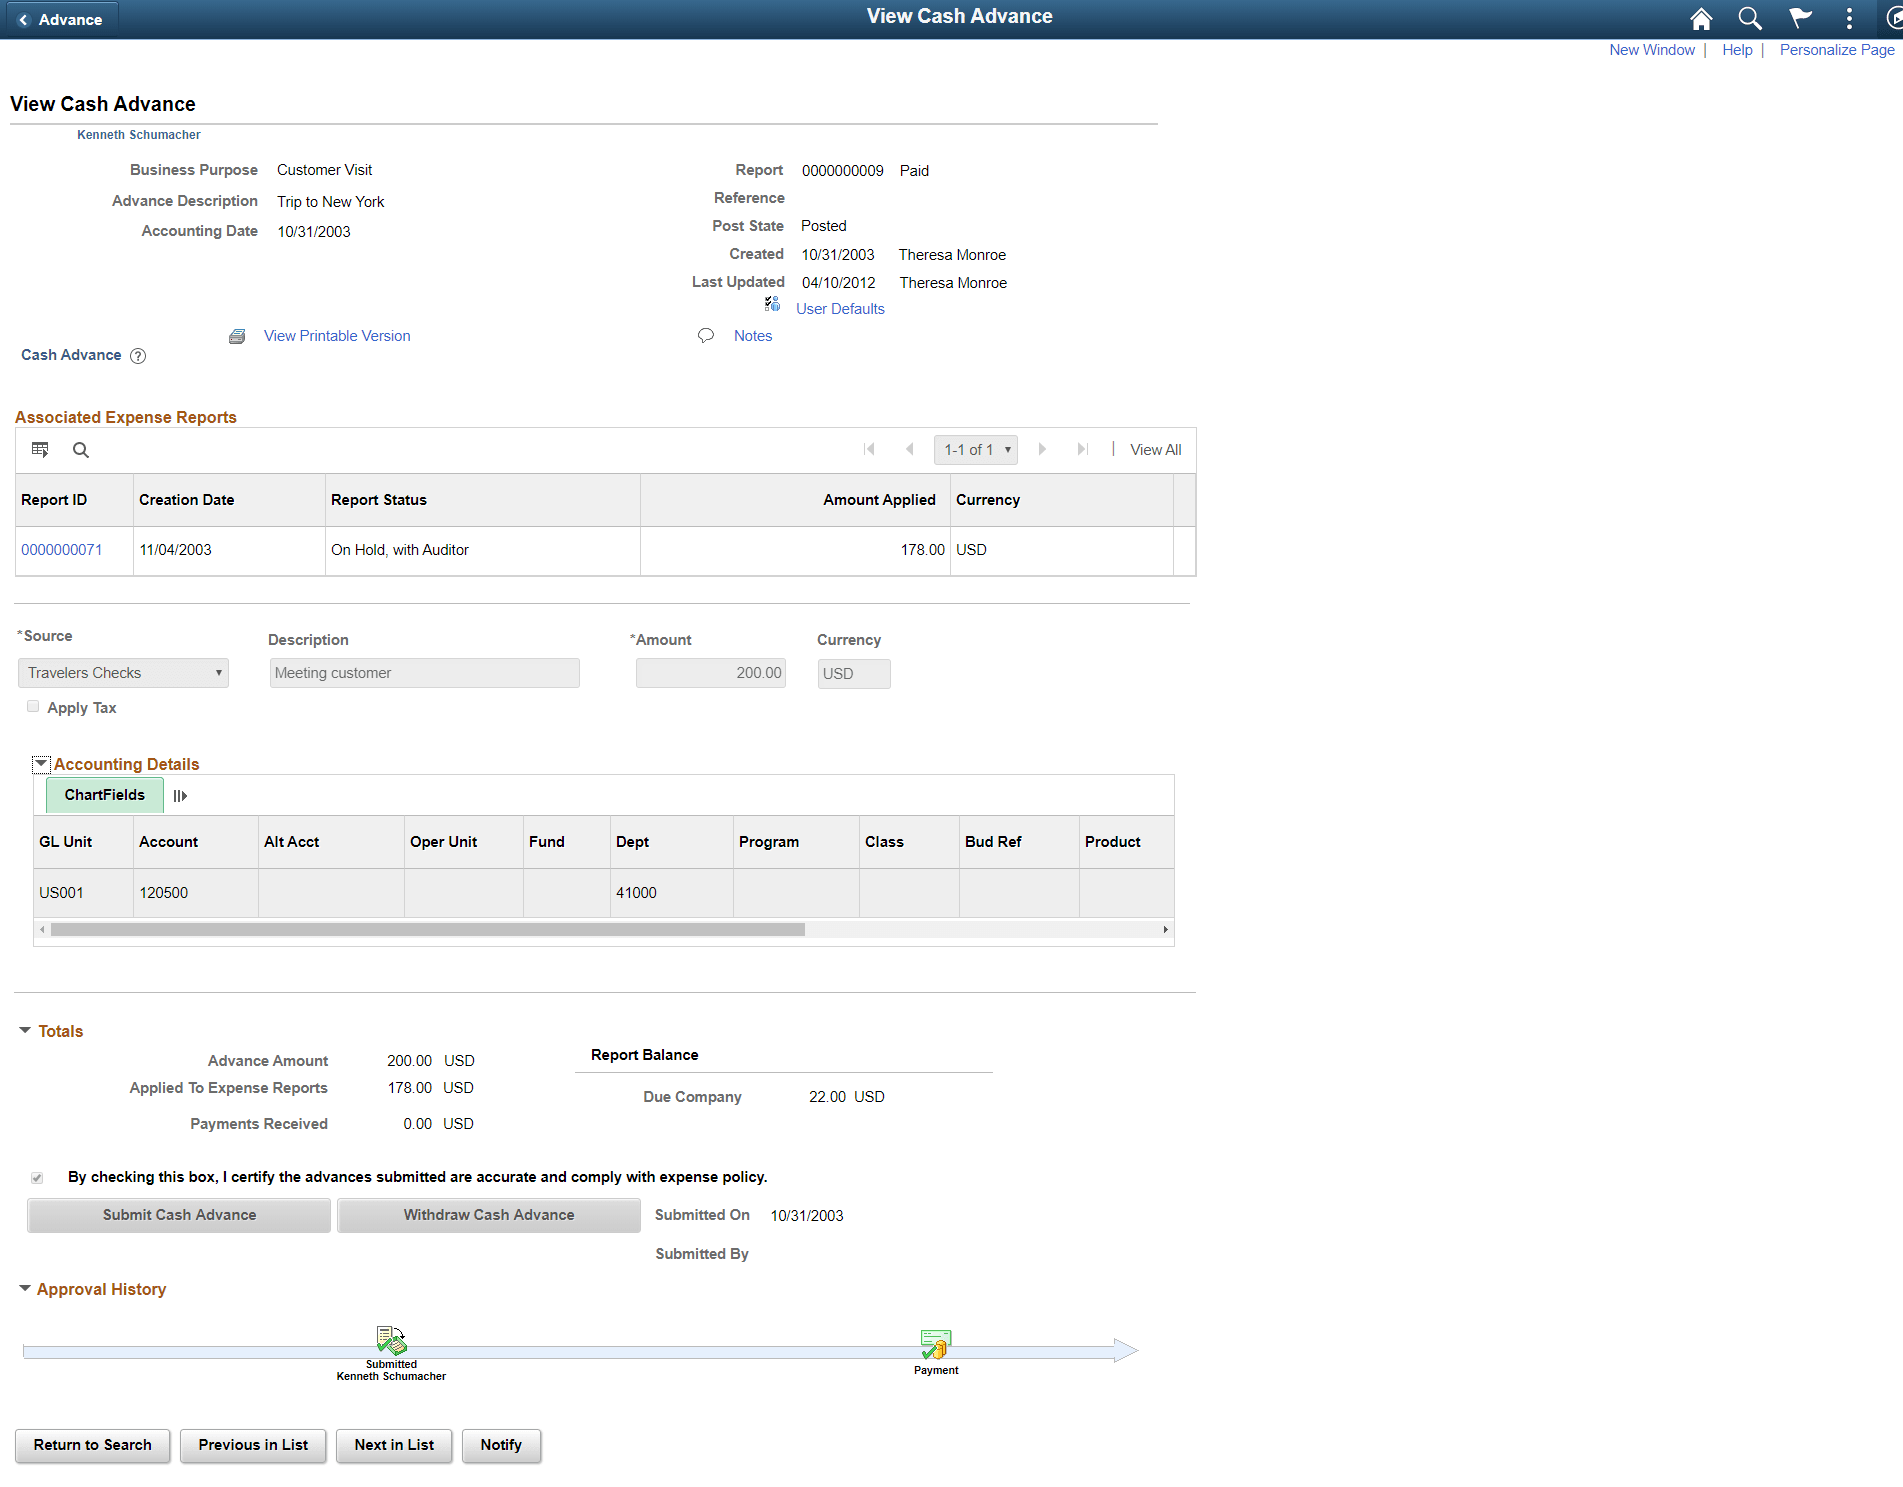The image size is (1903, 1487).
Task: Open global search via magnifying glass icon
Action: pyautogui.click(x=1750, y=18)
